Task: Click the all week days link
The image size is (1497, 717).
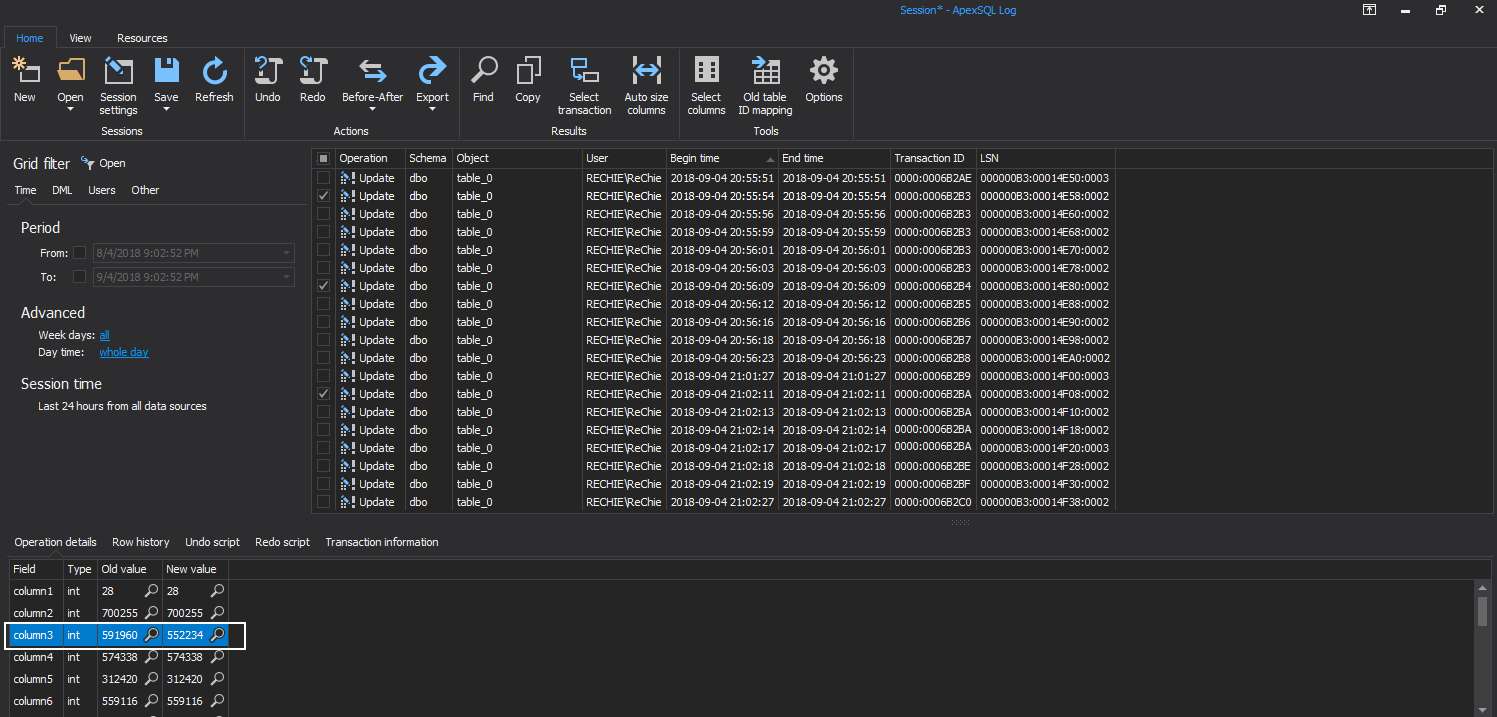Action: tap(105, 334)
